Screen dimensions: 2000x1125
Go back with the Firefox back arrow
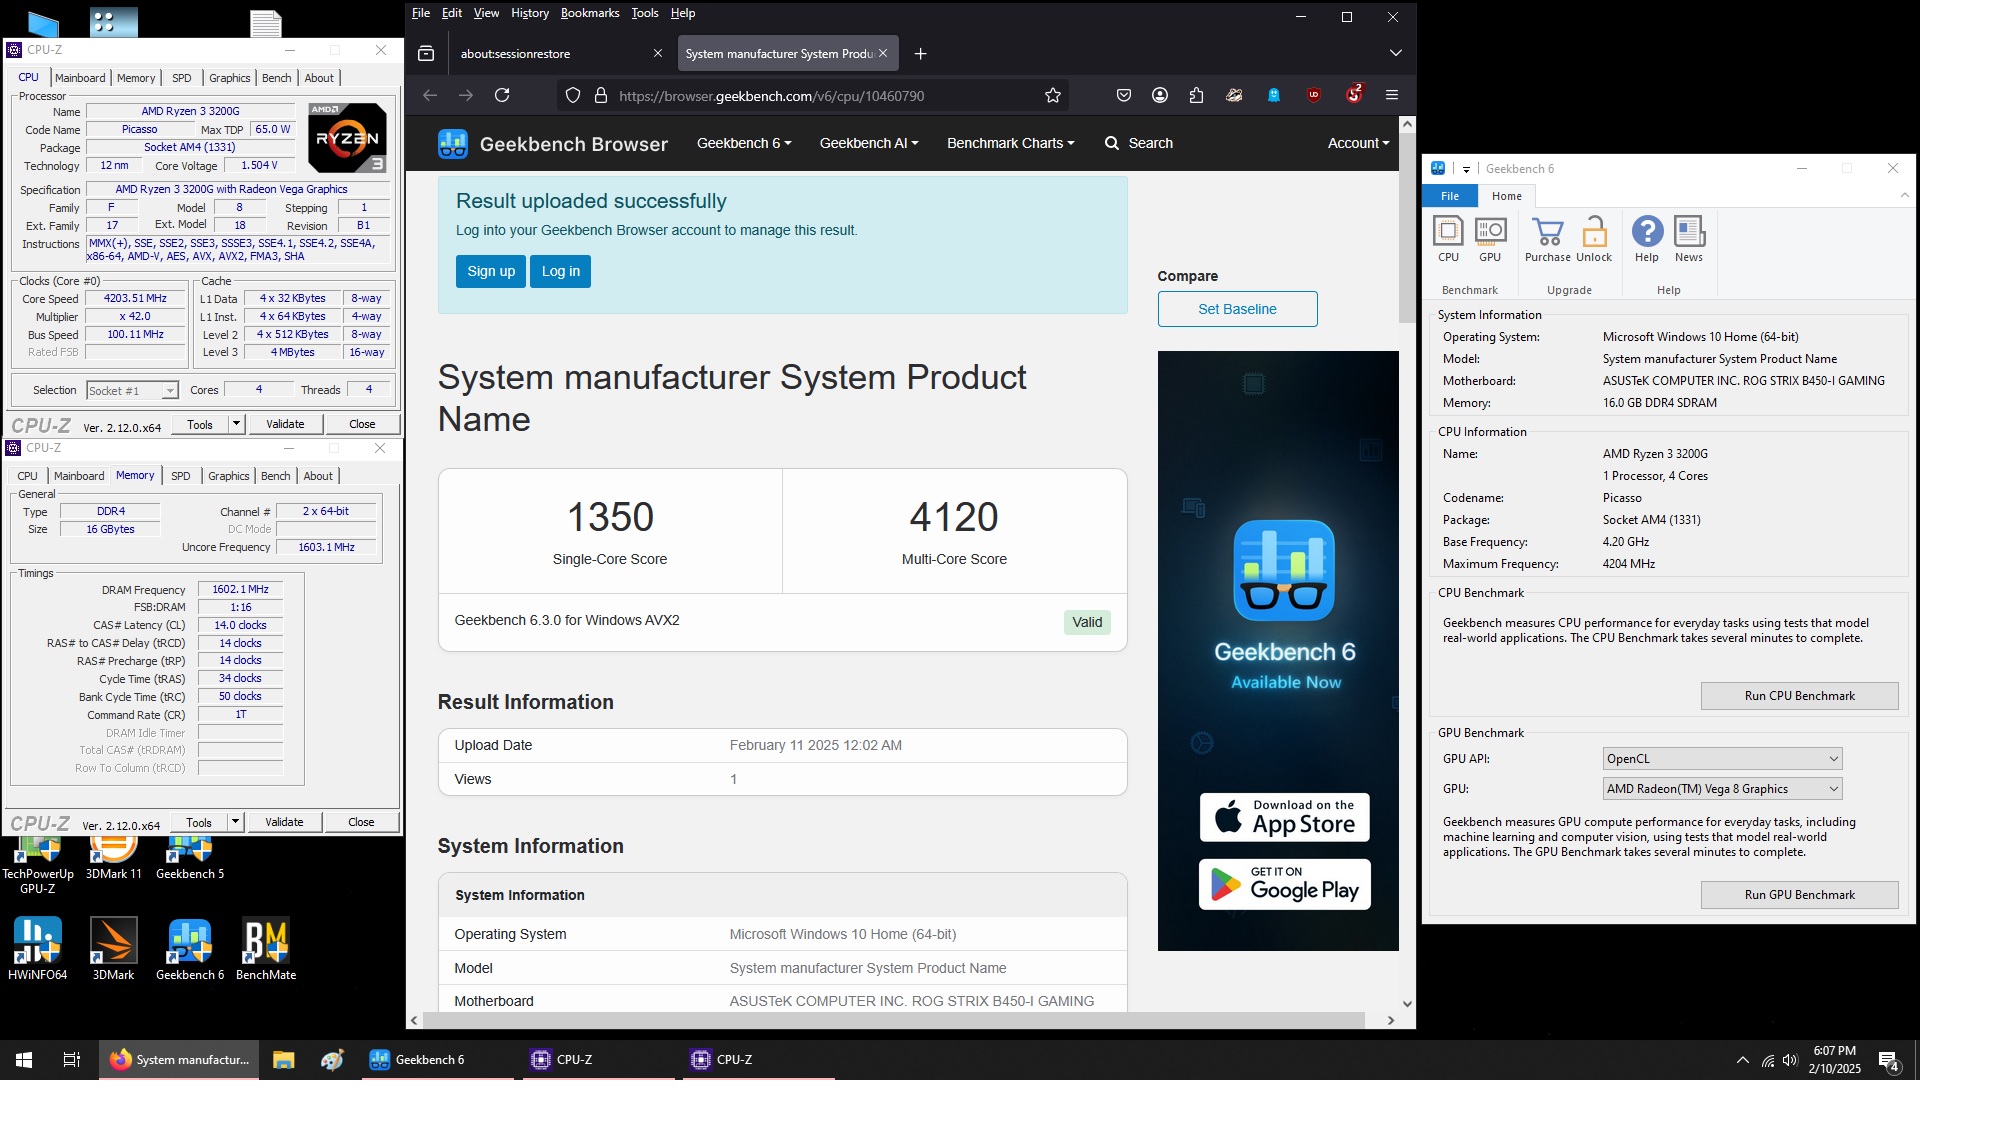(x=430, y=95)
